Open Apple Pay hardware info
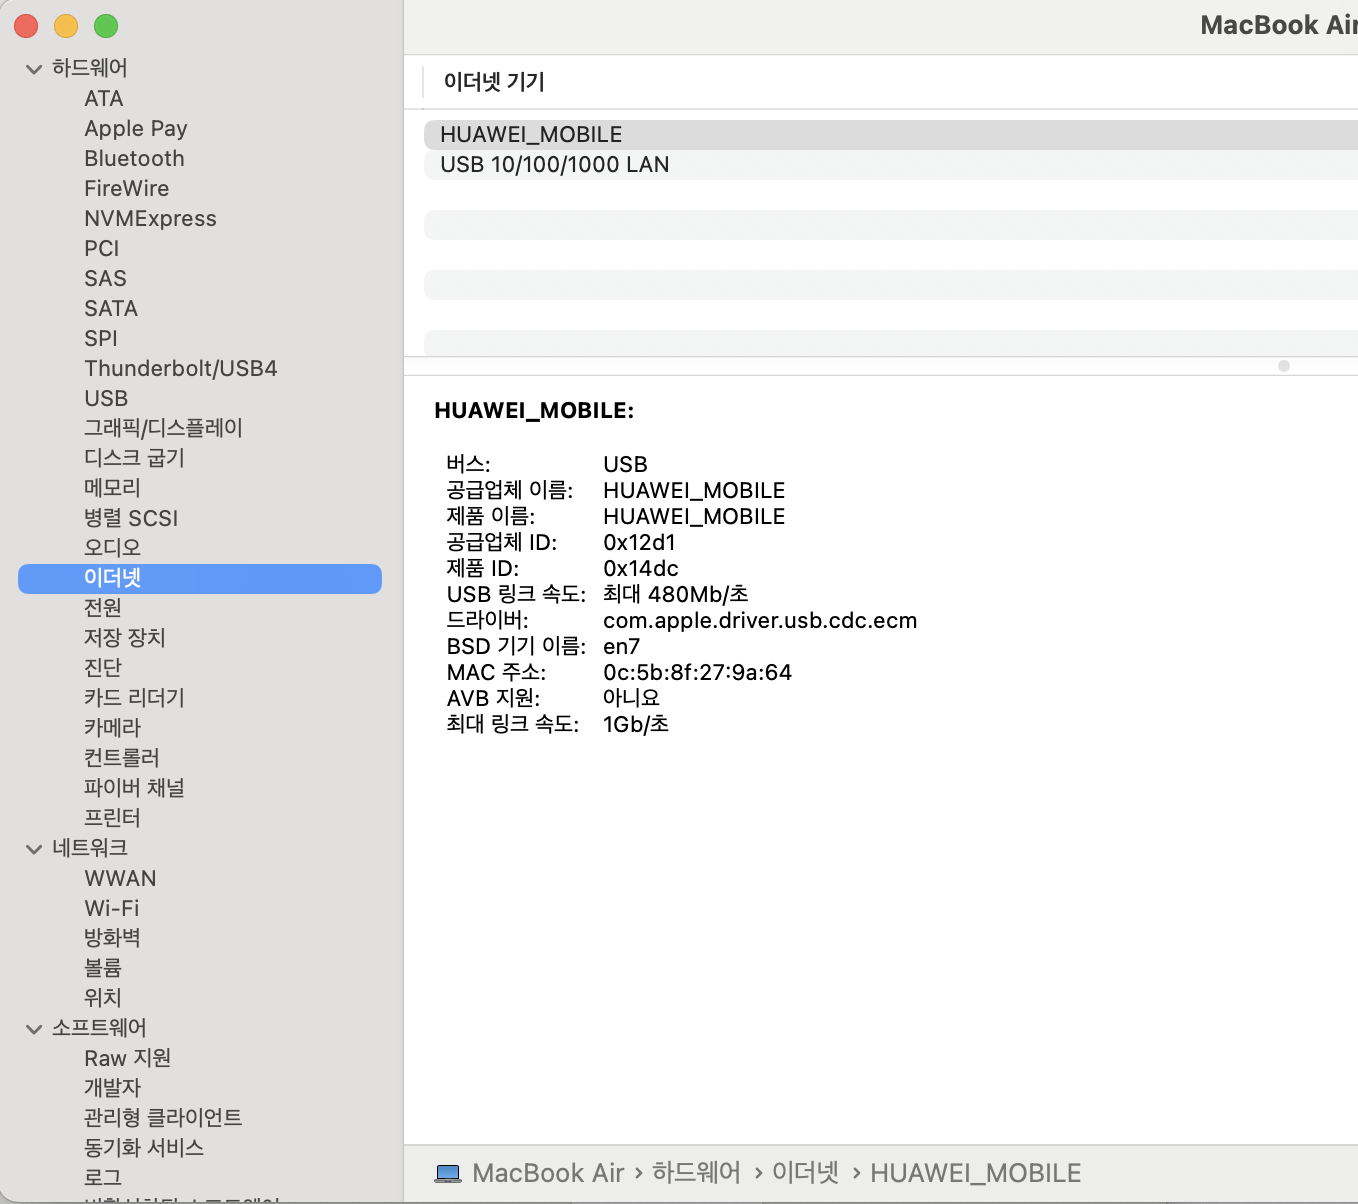This screenshot has width=1358, height=1204. point(136,129)
